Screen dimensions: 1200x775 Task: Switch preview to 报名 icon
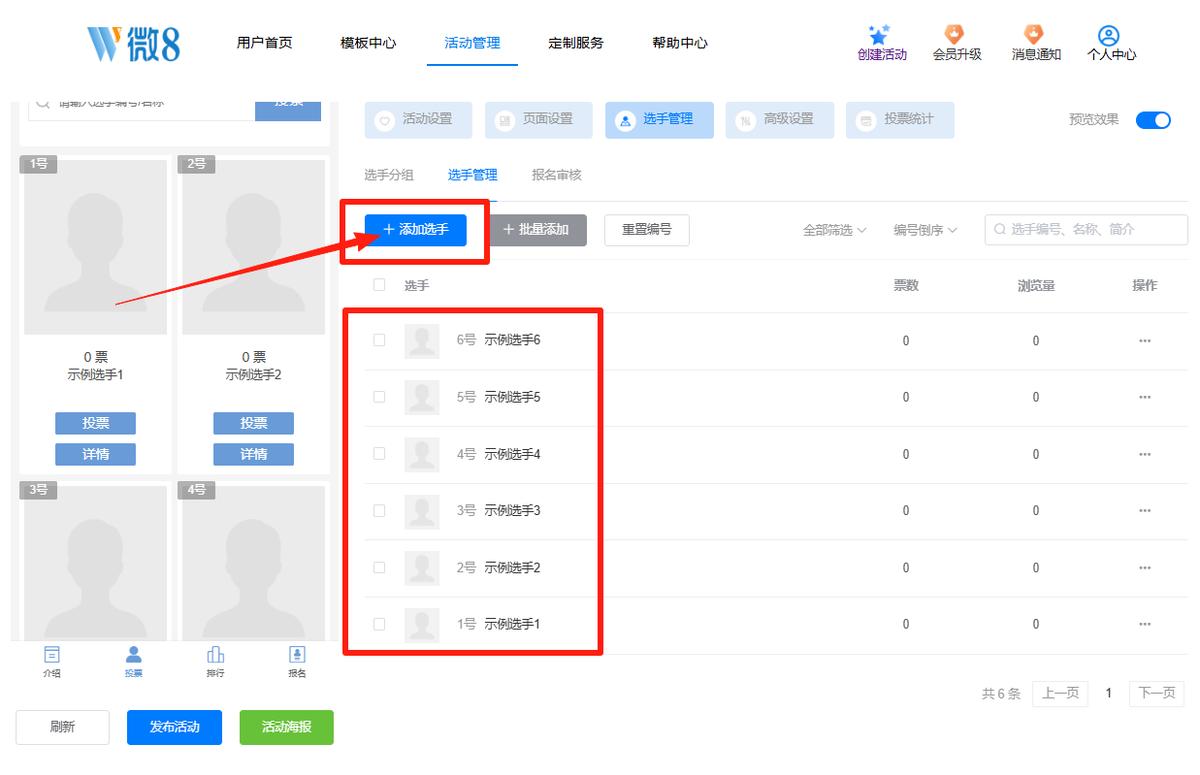tap(297, 655)
